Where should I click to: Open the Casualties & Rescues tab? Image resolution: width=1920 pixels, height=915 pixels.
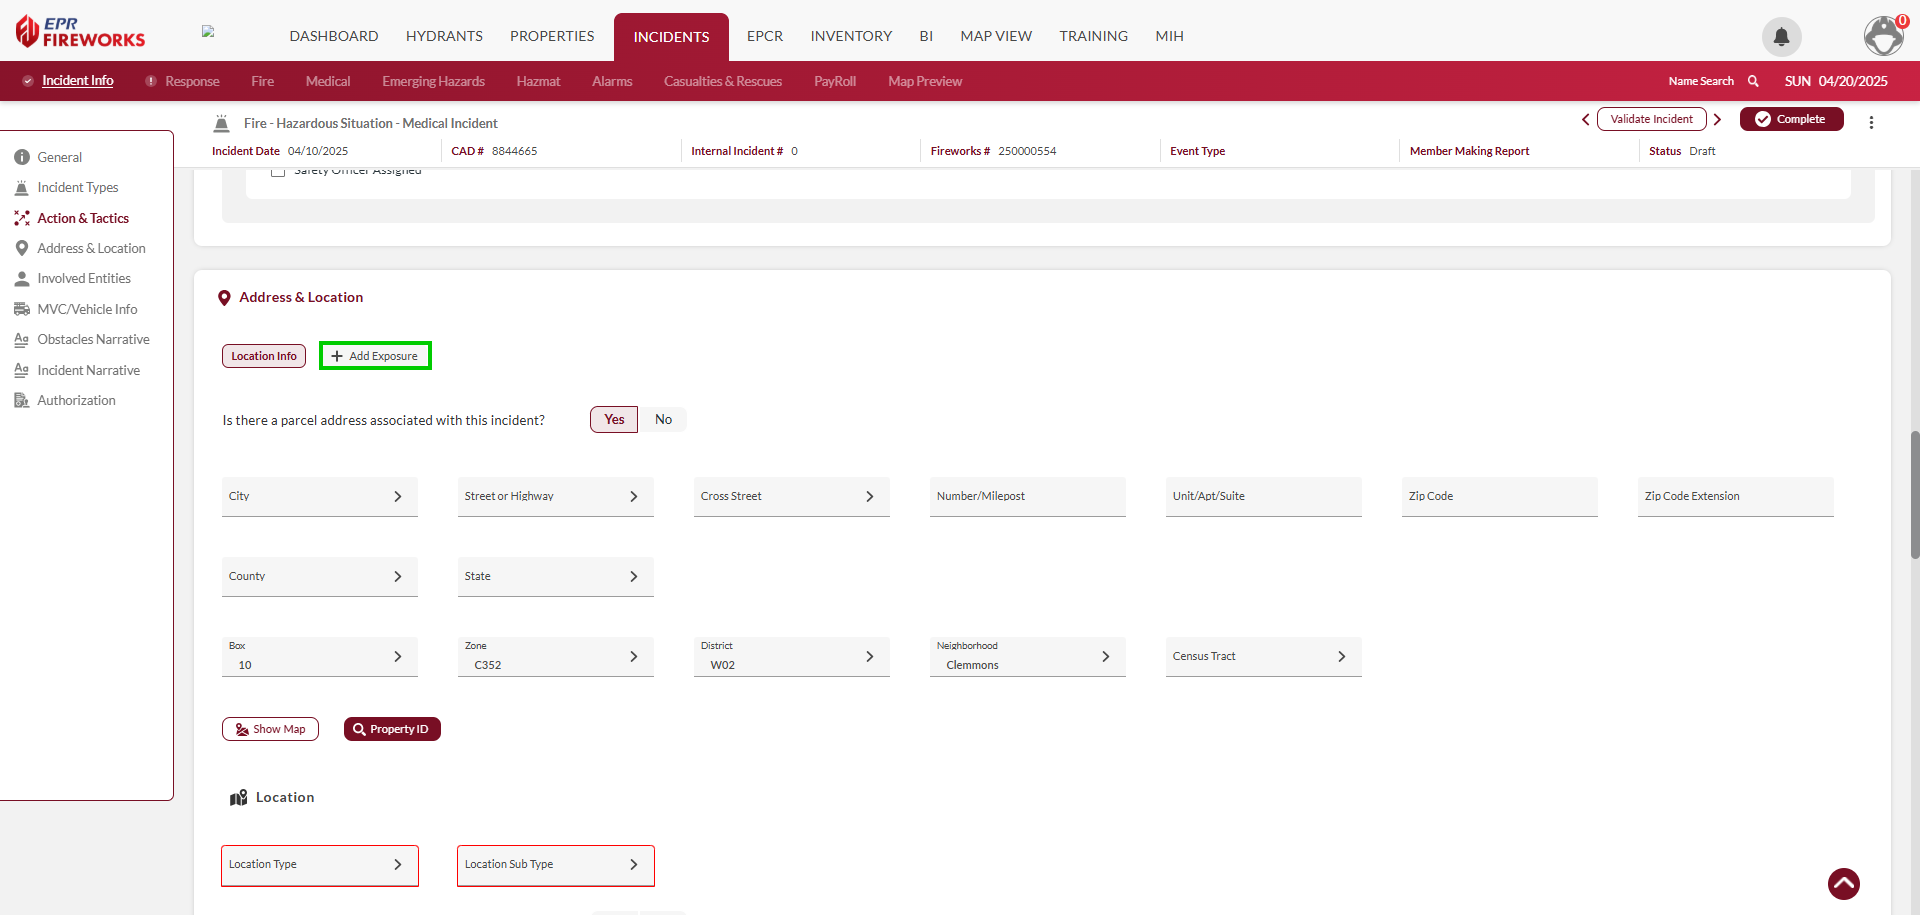(722, 81)
